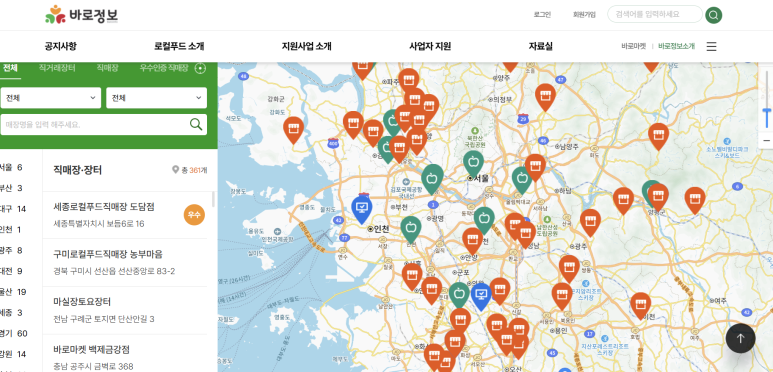
Task: Click the map zoom slider handle
Action: pos(767,112)
